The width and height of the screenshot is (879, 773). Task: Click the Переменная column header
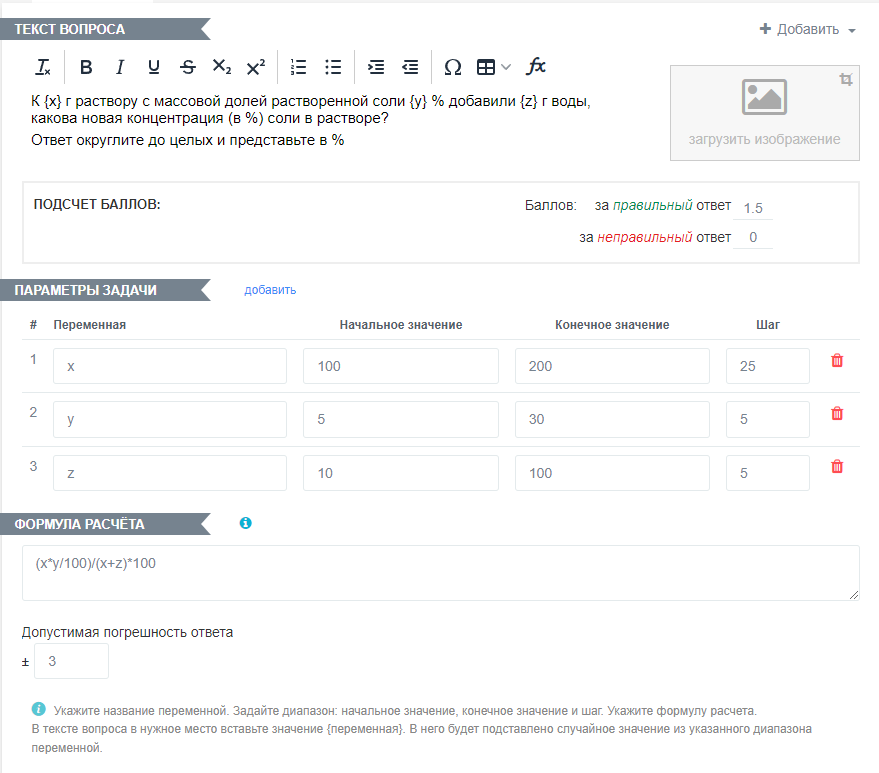click(90, 325)
